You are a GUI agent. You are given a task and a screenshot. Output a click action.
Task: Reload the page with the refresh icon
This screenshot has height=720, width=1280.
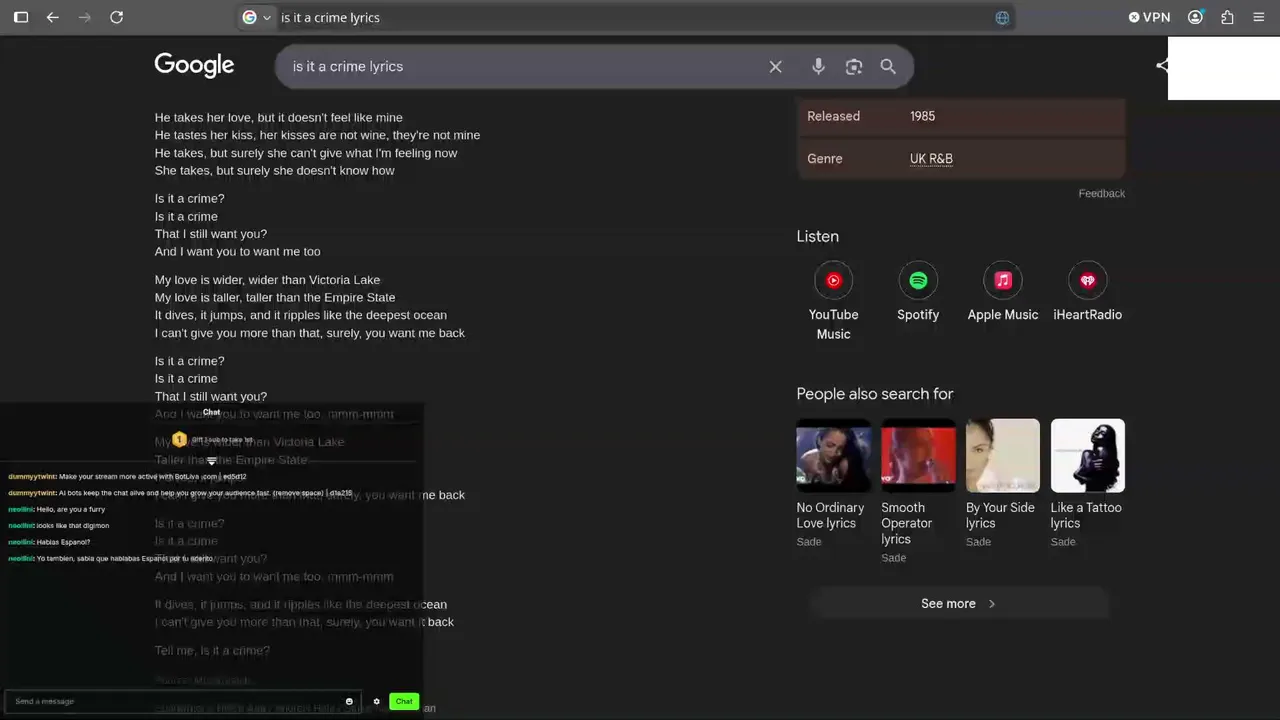(x=116, y=17)
